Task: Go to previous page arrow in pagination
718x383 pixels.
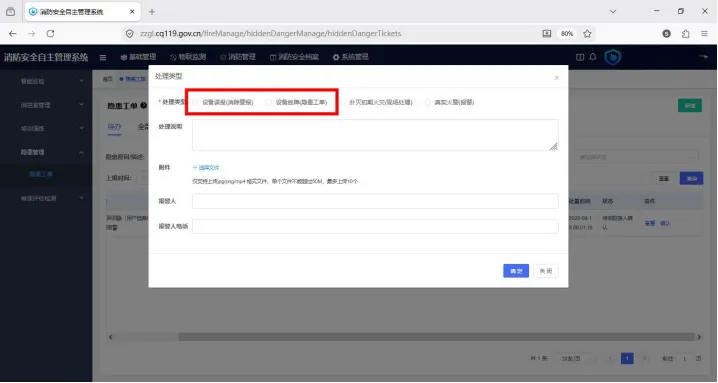Action: tap(610, 358)
